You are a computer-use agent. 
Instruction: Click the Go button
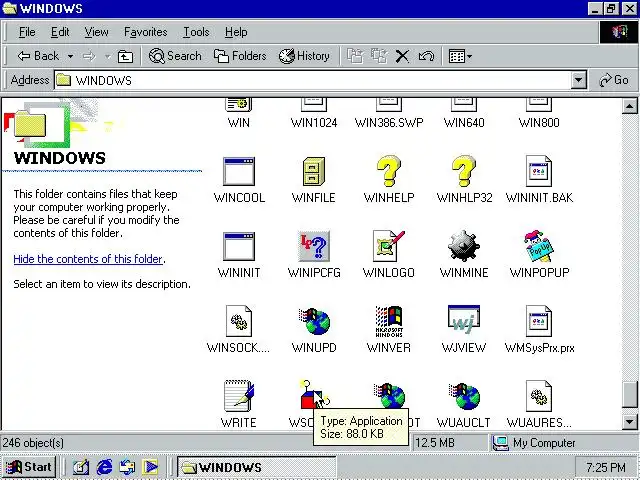pyautogui.click(x=614, y=80)
